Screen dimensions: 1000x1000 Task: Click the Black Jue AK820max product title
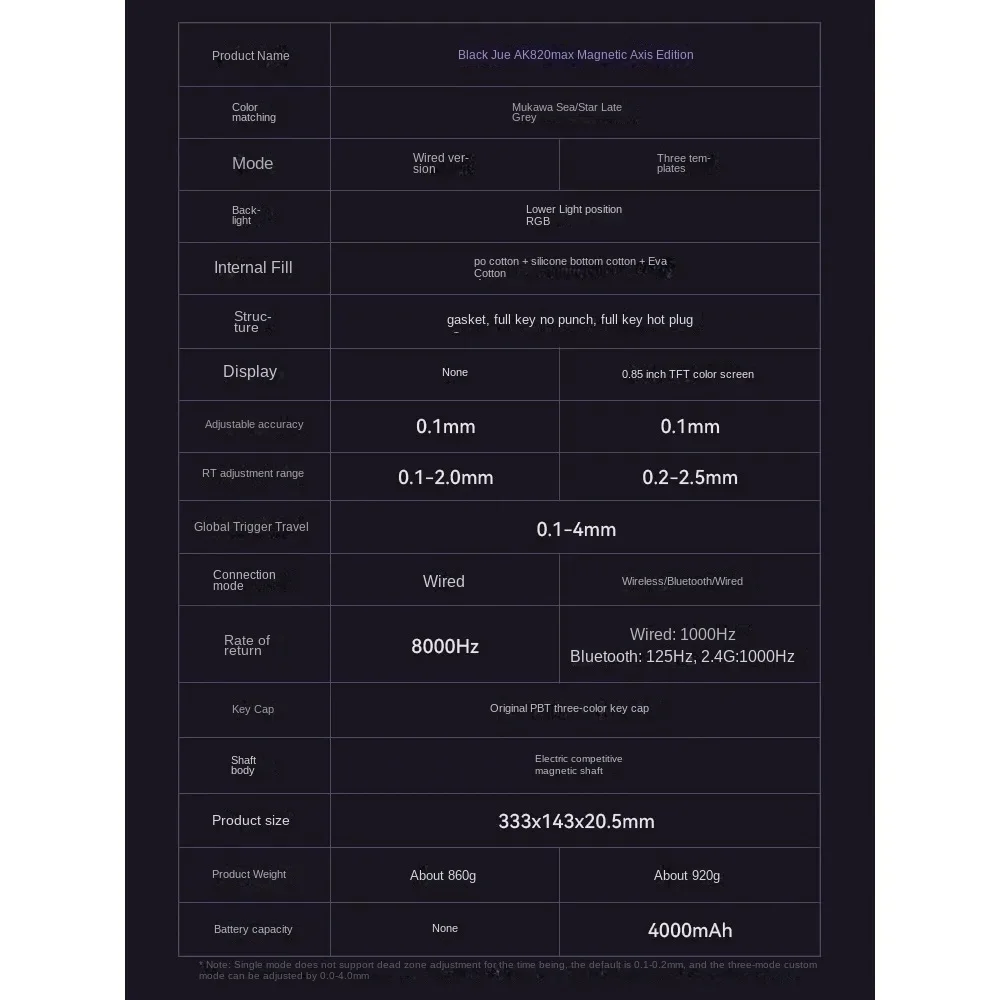point(575,55)
